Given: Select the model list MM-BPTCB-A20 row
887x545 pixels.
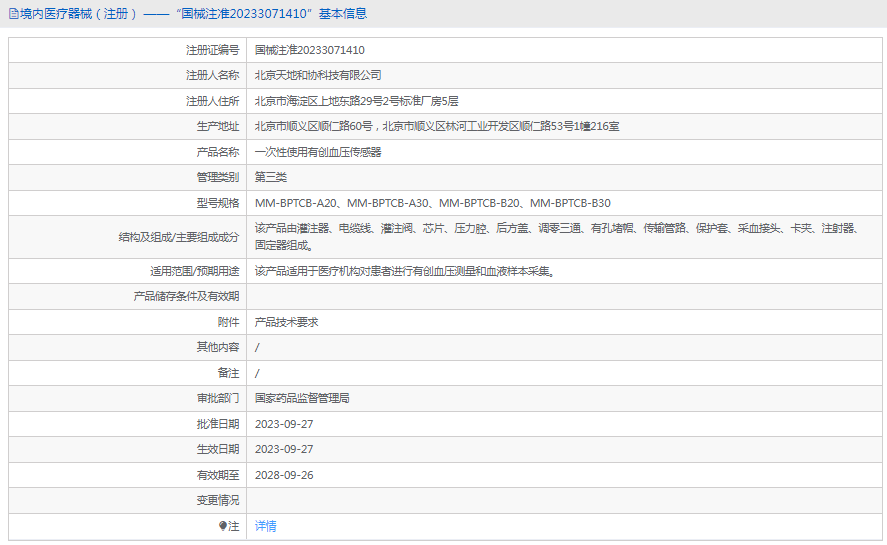Looking at the screenshot, I should [433, 203].
